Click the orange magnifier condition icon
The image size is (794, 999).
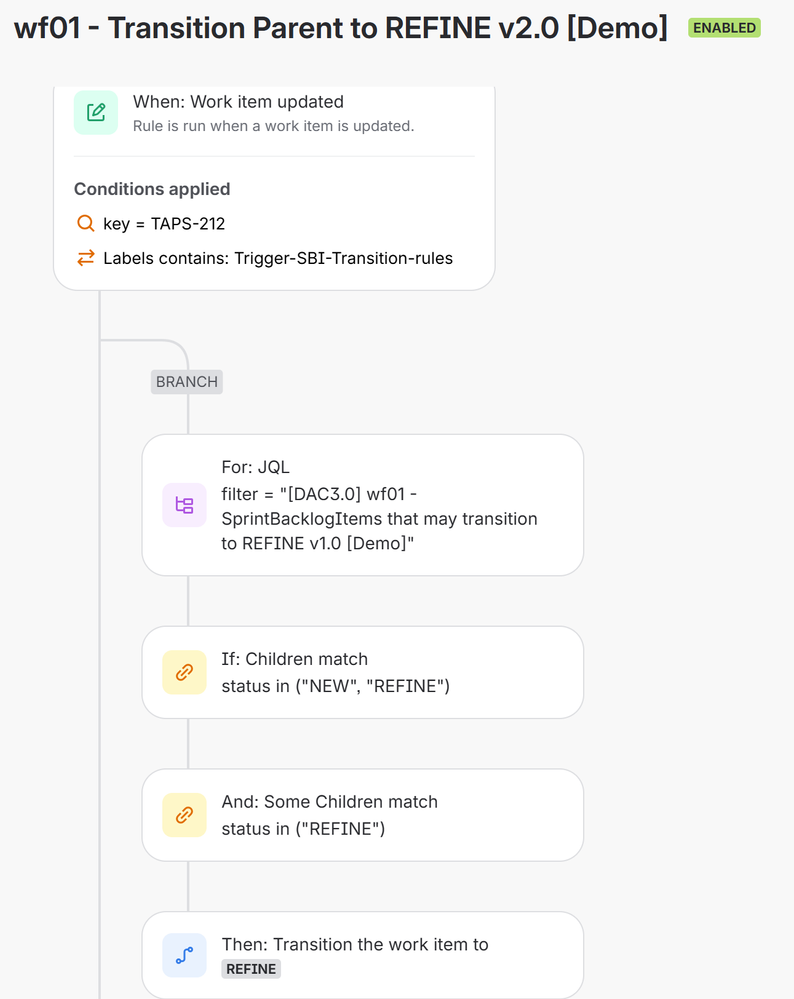[x=85, y=223]
